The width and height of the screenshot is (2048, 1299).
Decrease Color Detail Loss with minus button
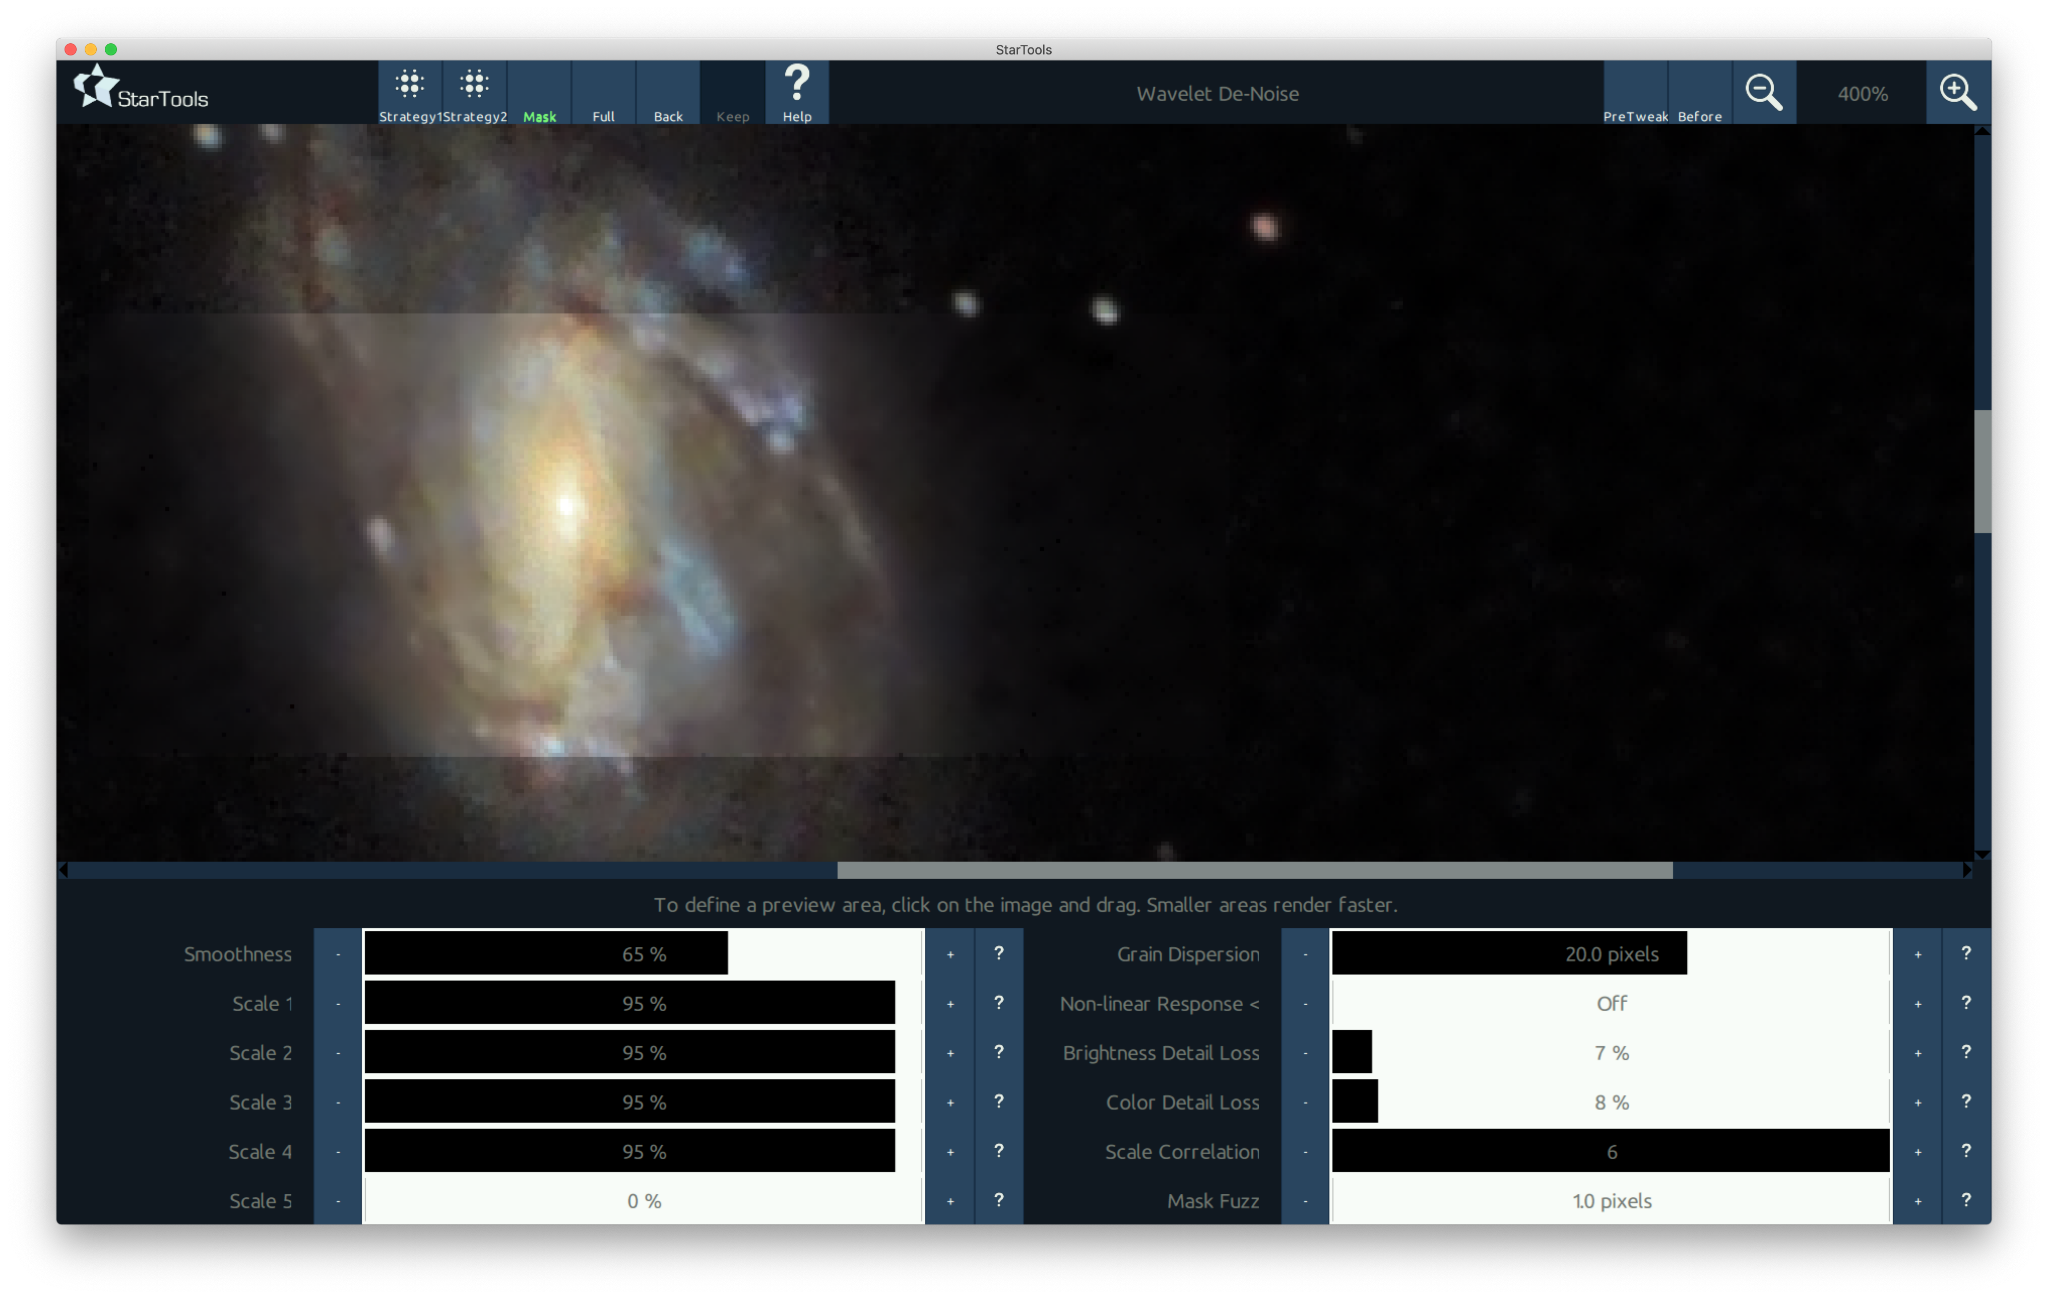(x=1306, y=1102)
